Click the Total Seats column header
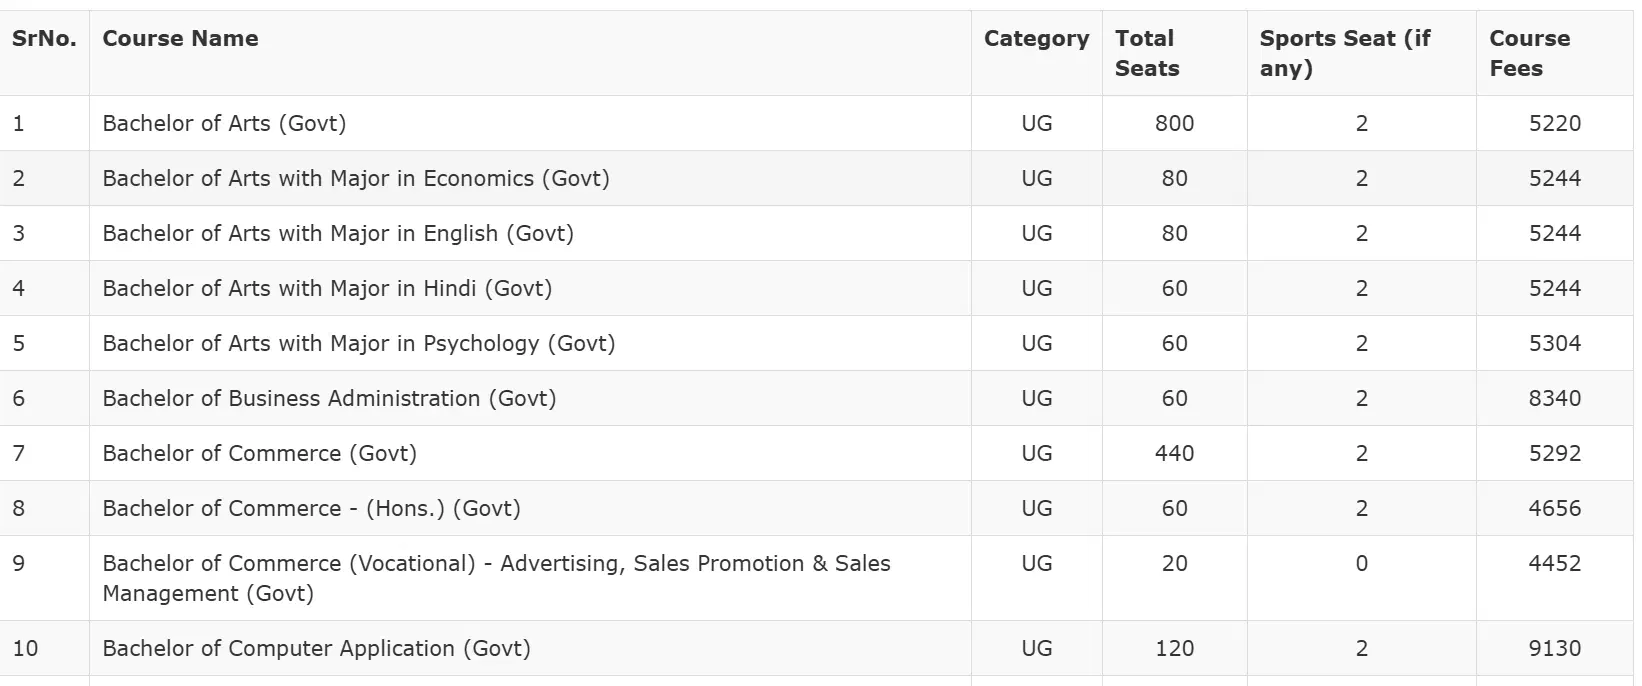1642x686 pixels. click(1147, 53)
